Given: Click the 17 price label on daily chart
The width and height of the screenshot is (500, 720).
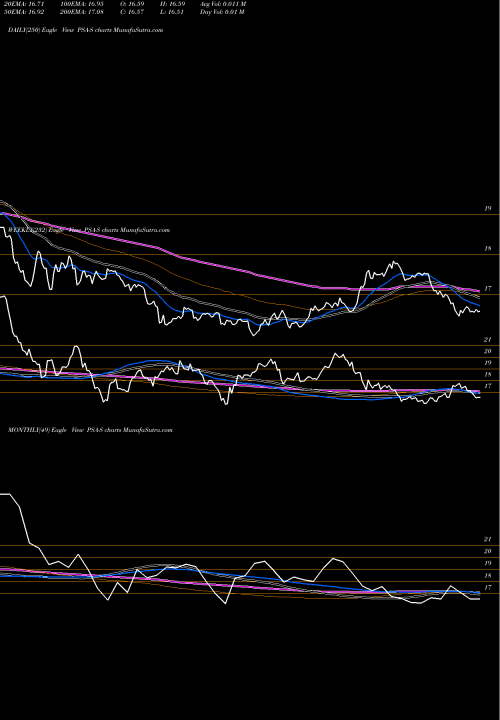Looking at the screenshot, I should (488, 288).
